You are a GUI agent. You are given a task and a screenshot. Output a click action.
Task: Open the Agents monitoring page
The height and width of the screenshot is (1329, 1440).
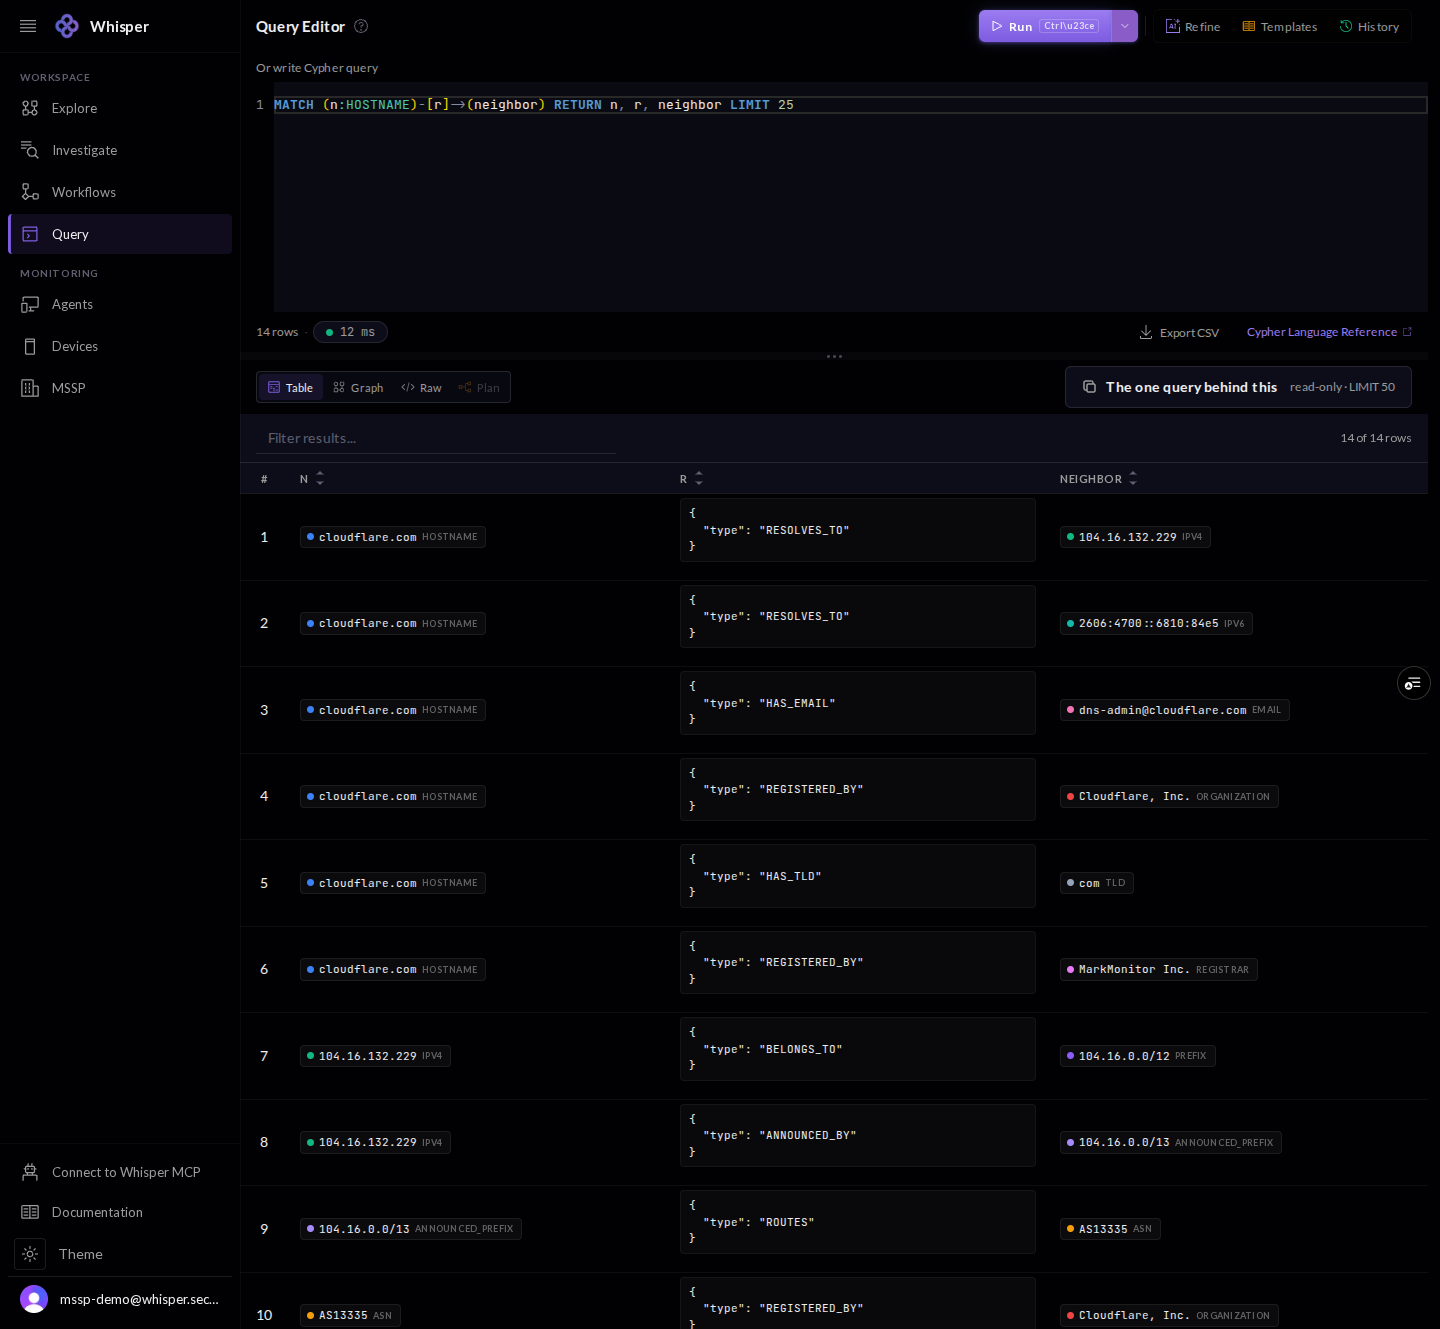coord(120,304)
